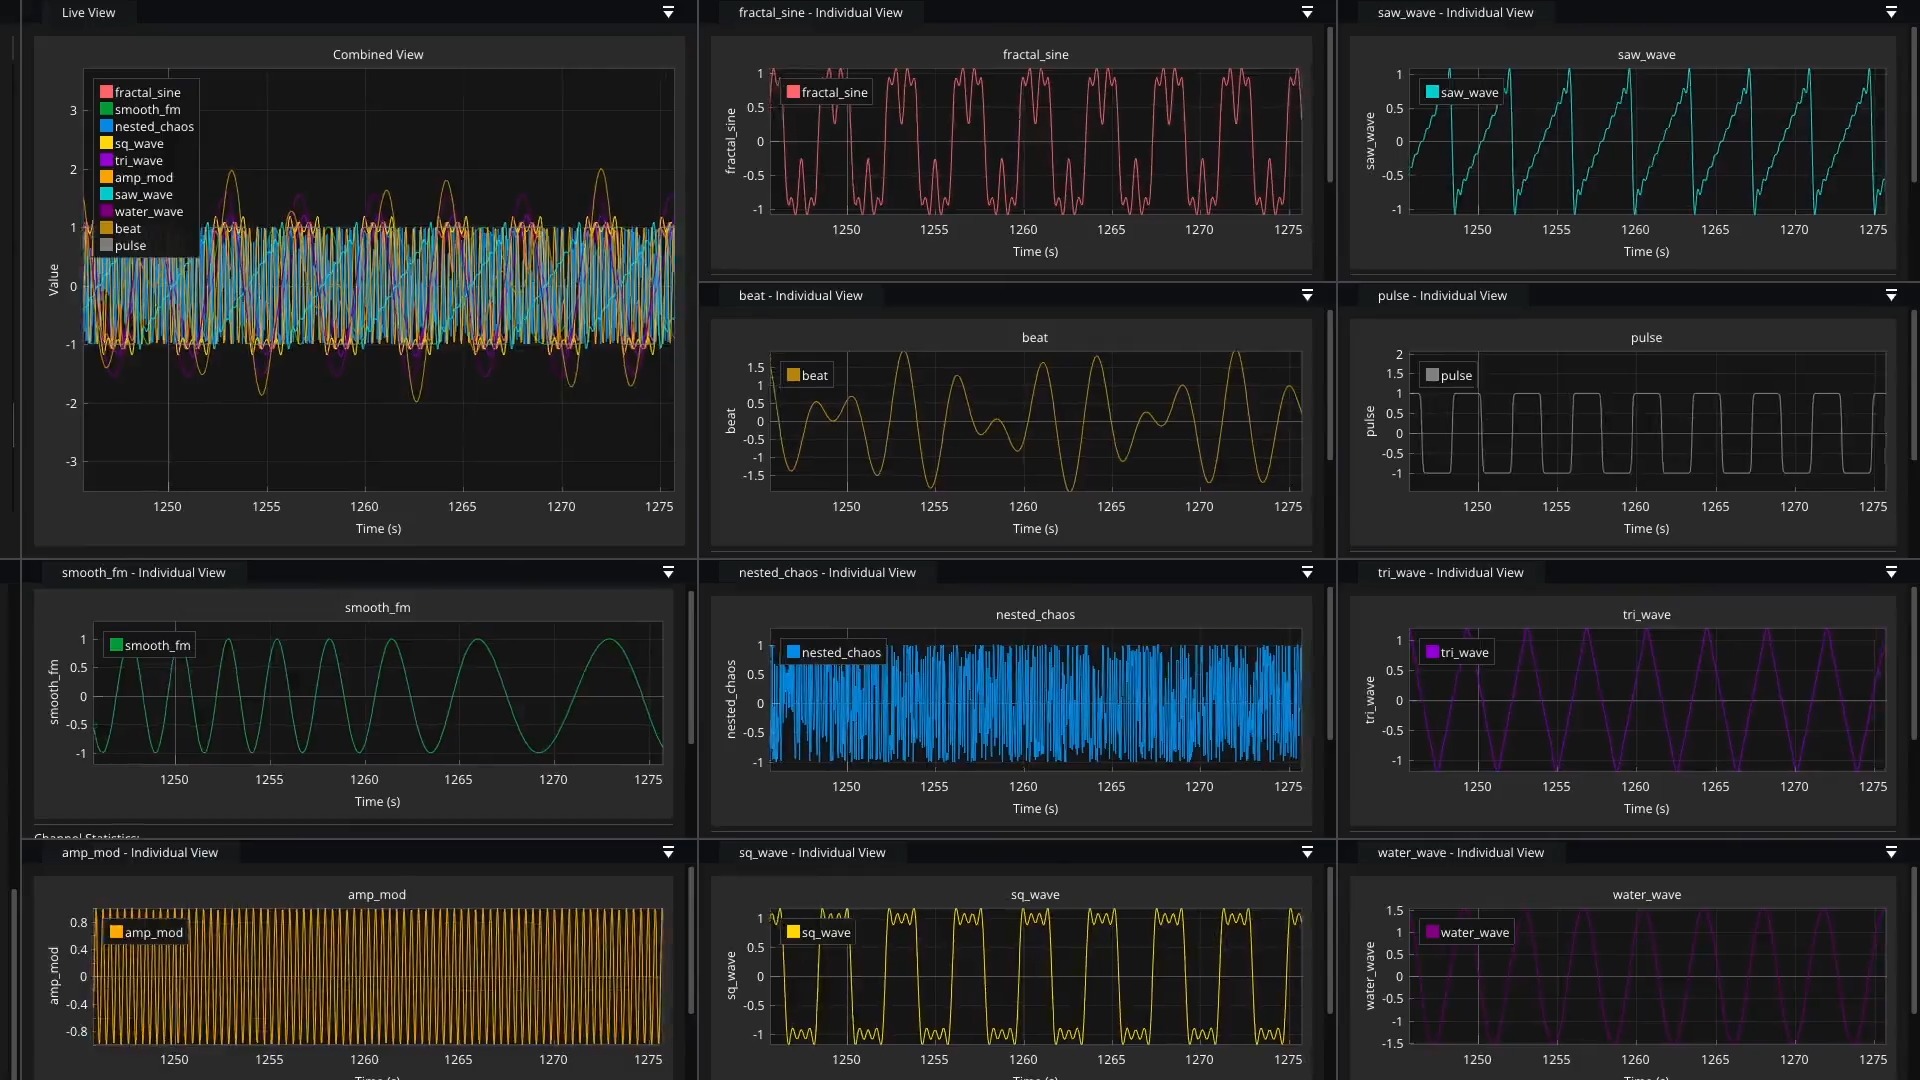Viewport: 1920px width, 1080px height.
Task: Collapse the amp_mod Individual View panel
Action: tap(667, 852)
